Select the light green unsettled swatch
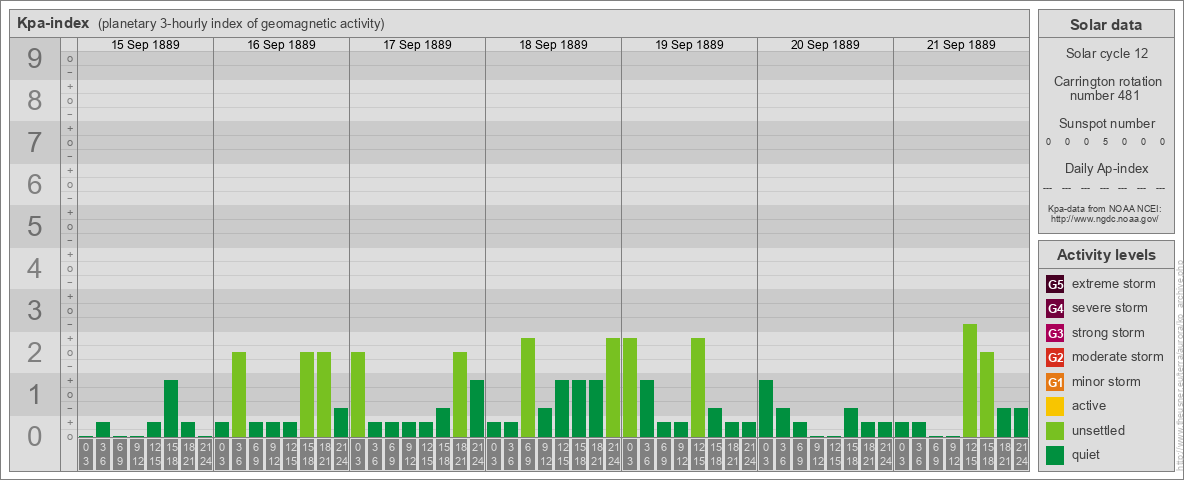 point(1055,430)
